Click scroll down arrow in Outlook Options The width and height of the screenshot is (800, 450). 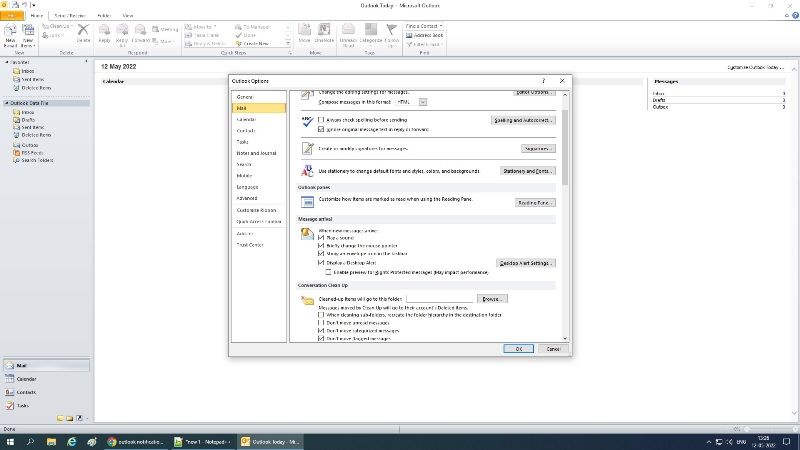565,338
